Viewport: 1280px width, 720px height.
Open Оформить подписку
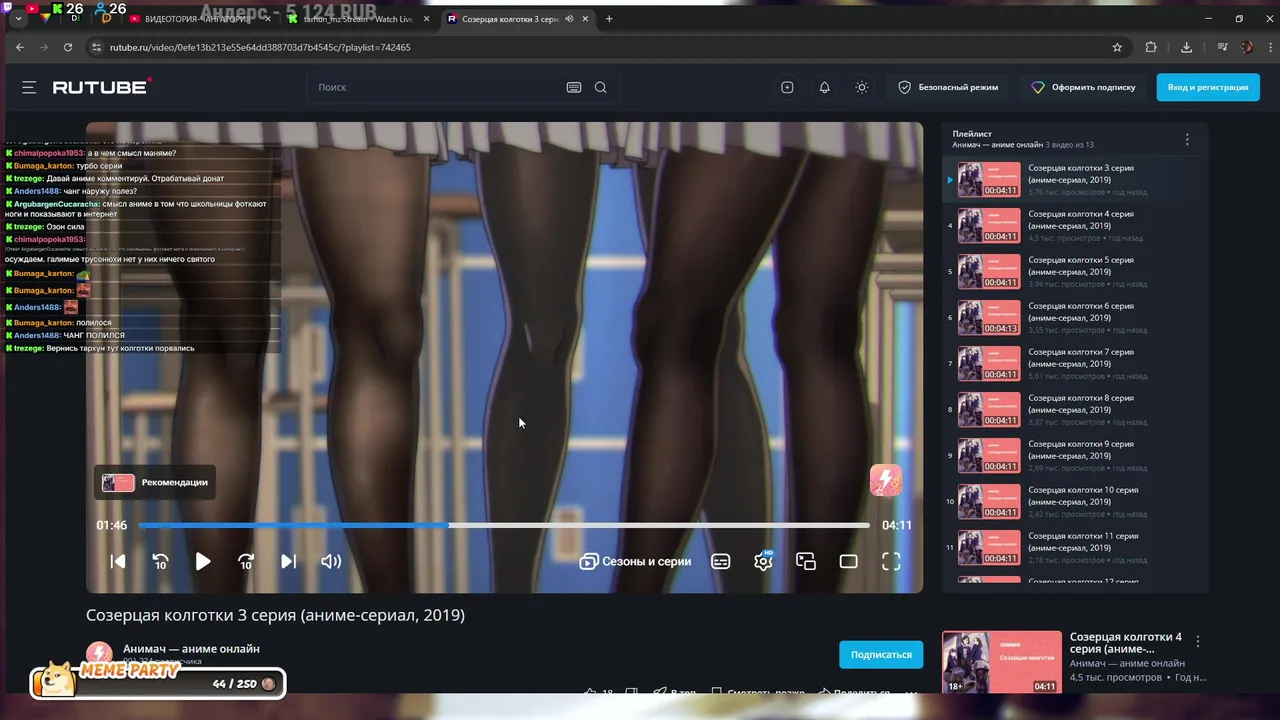pyautogui.click(x=1084, y=87)
